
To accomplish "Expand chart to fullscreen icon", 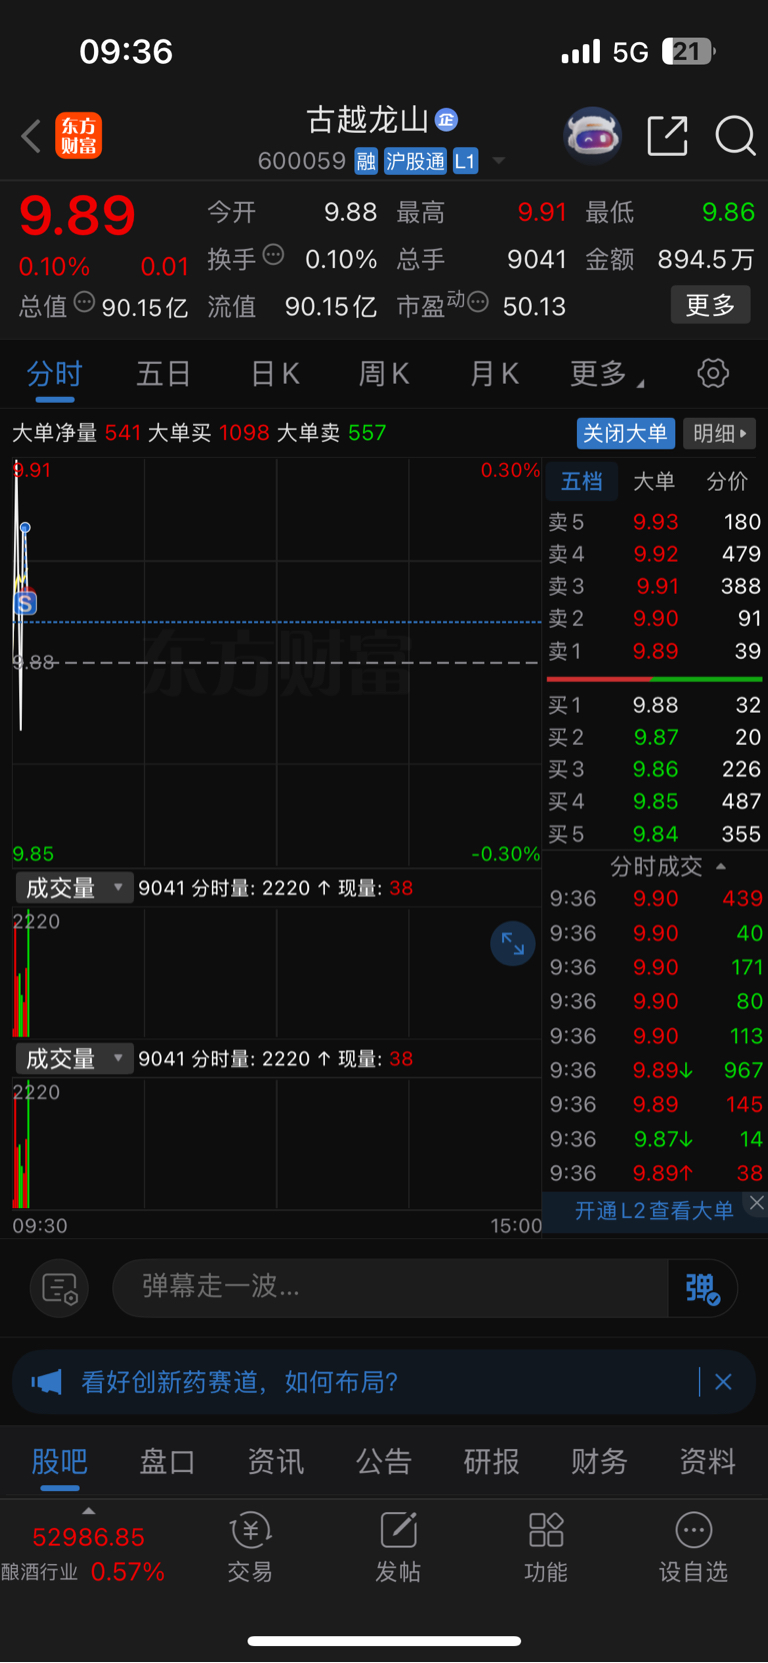I will coord(512,944).
